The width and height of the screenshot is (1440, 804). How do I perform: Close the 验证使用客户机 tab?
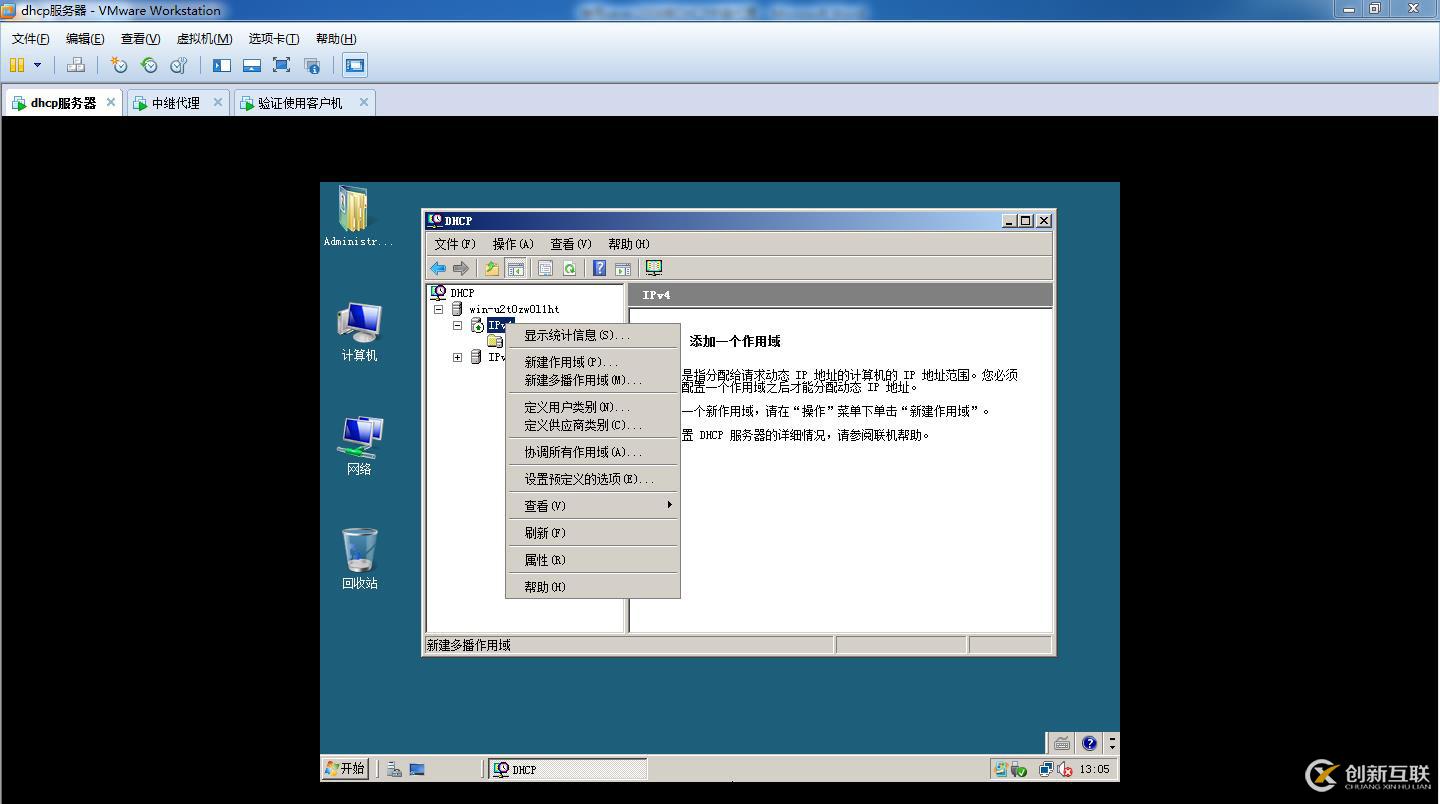[363, 102]
